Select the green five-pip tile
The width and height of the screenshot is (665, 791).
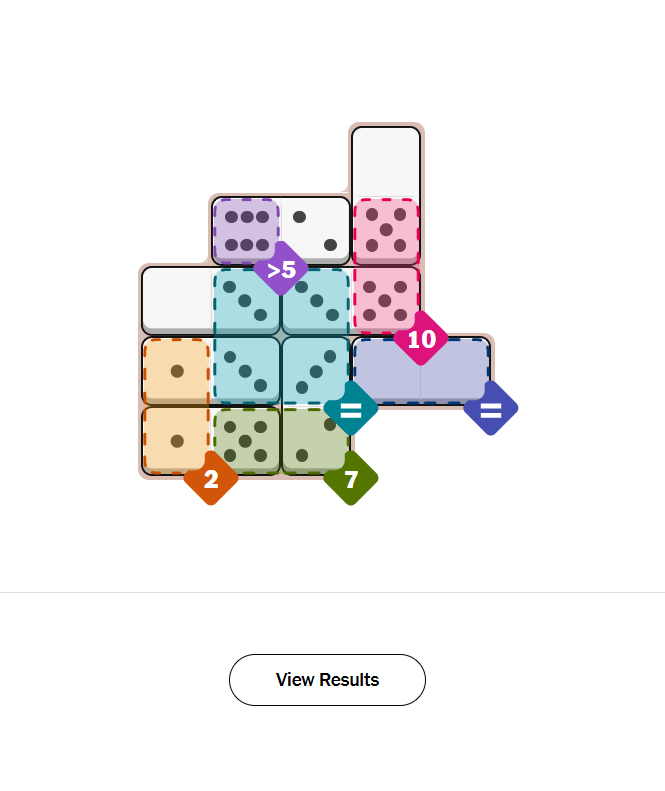tap(246, 440)
